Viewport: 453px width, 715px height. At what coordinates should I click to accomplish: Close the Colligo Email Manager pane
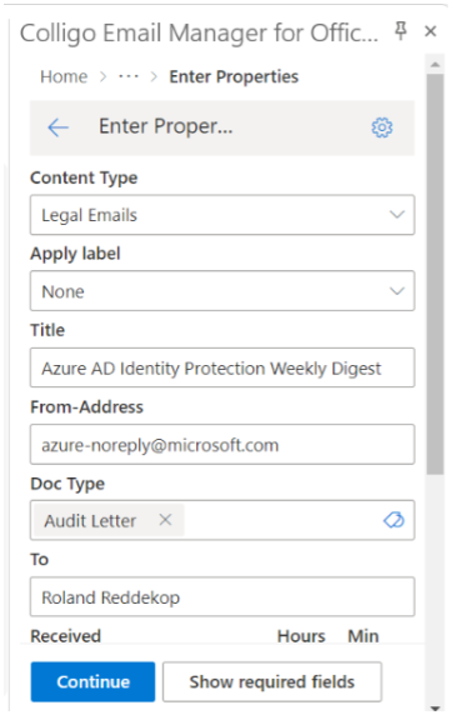tap(430, 31)
